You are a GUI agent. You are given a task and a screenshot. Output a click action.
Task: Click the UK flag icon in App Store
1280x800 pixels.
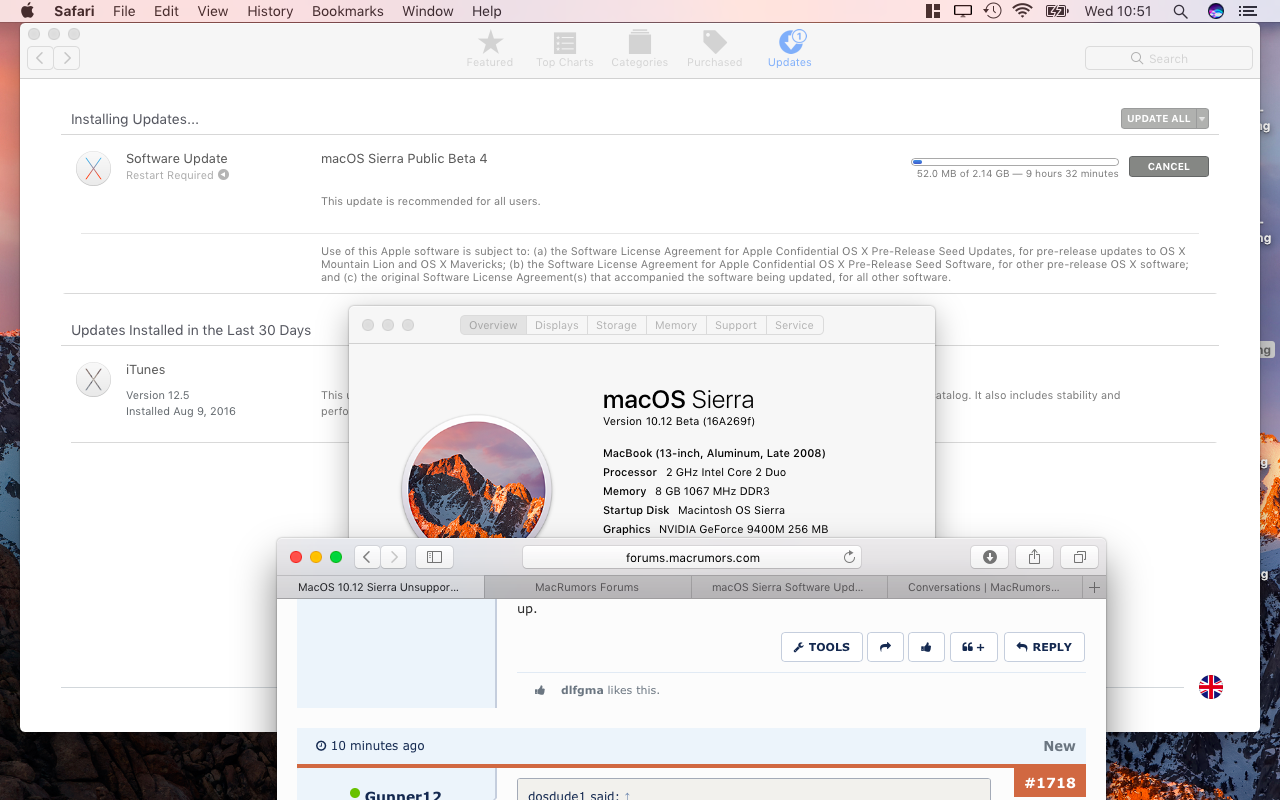pyautogui.click(x=1211, y=687)
